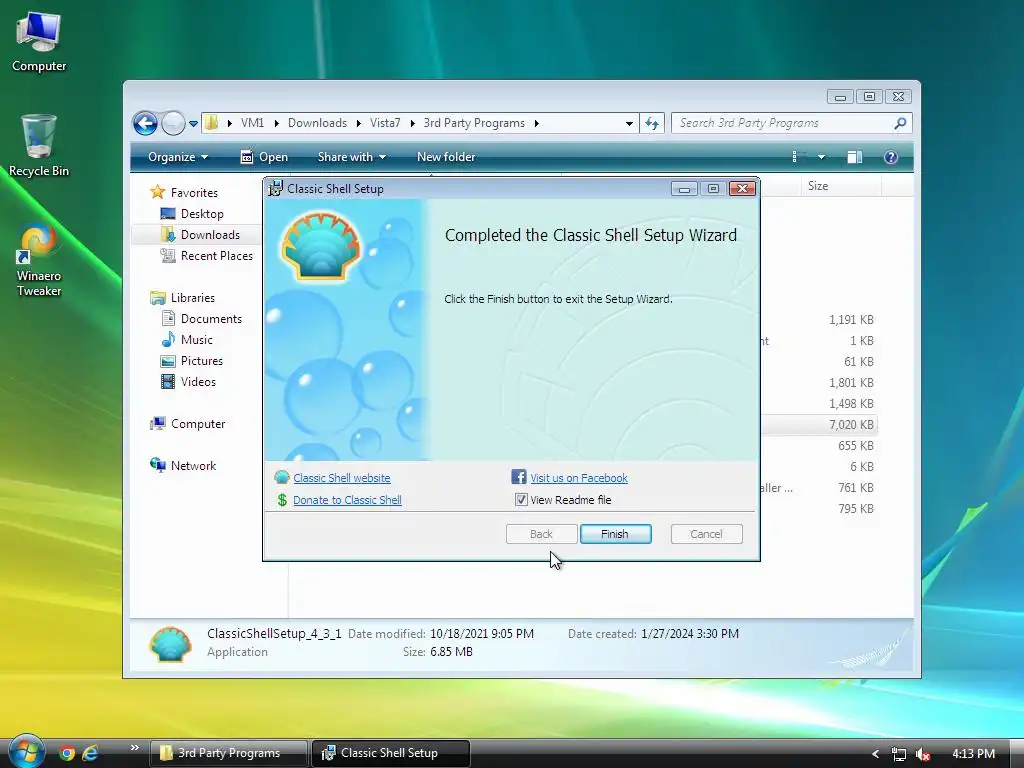Launch Chrome from the quick launch bar
The height and width of the screenshot is (768, 1024).
pos(67,753)
